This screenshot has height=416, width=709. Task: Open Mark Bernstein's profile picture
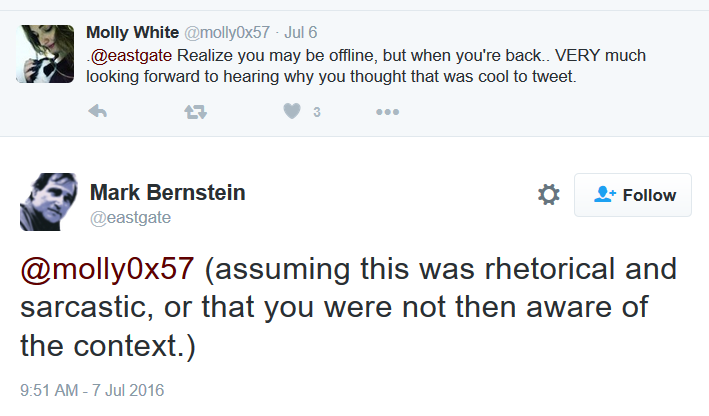49,202
